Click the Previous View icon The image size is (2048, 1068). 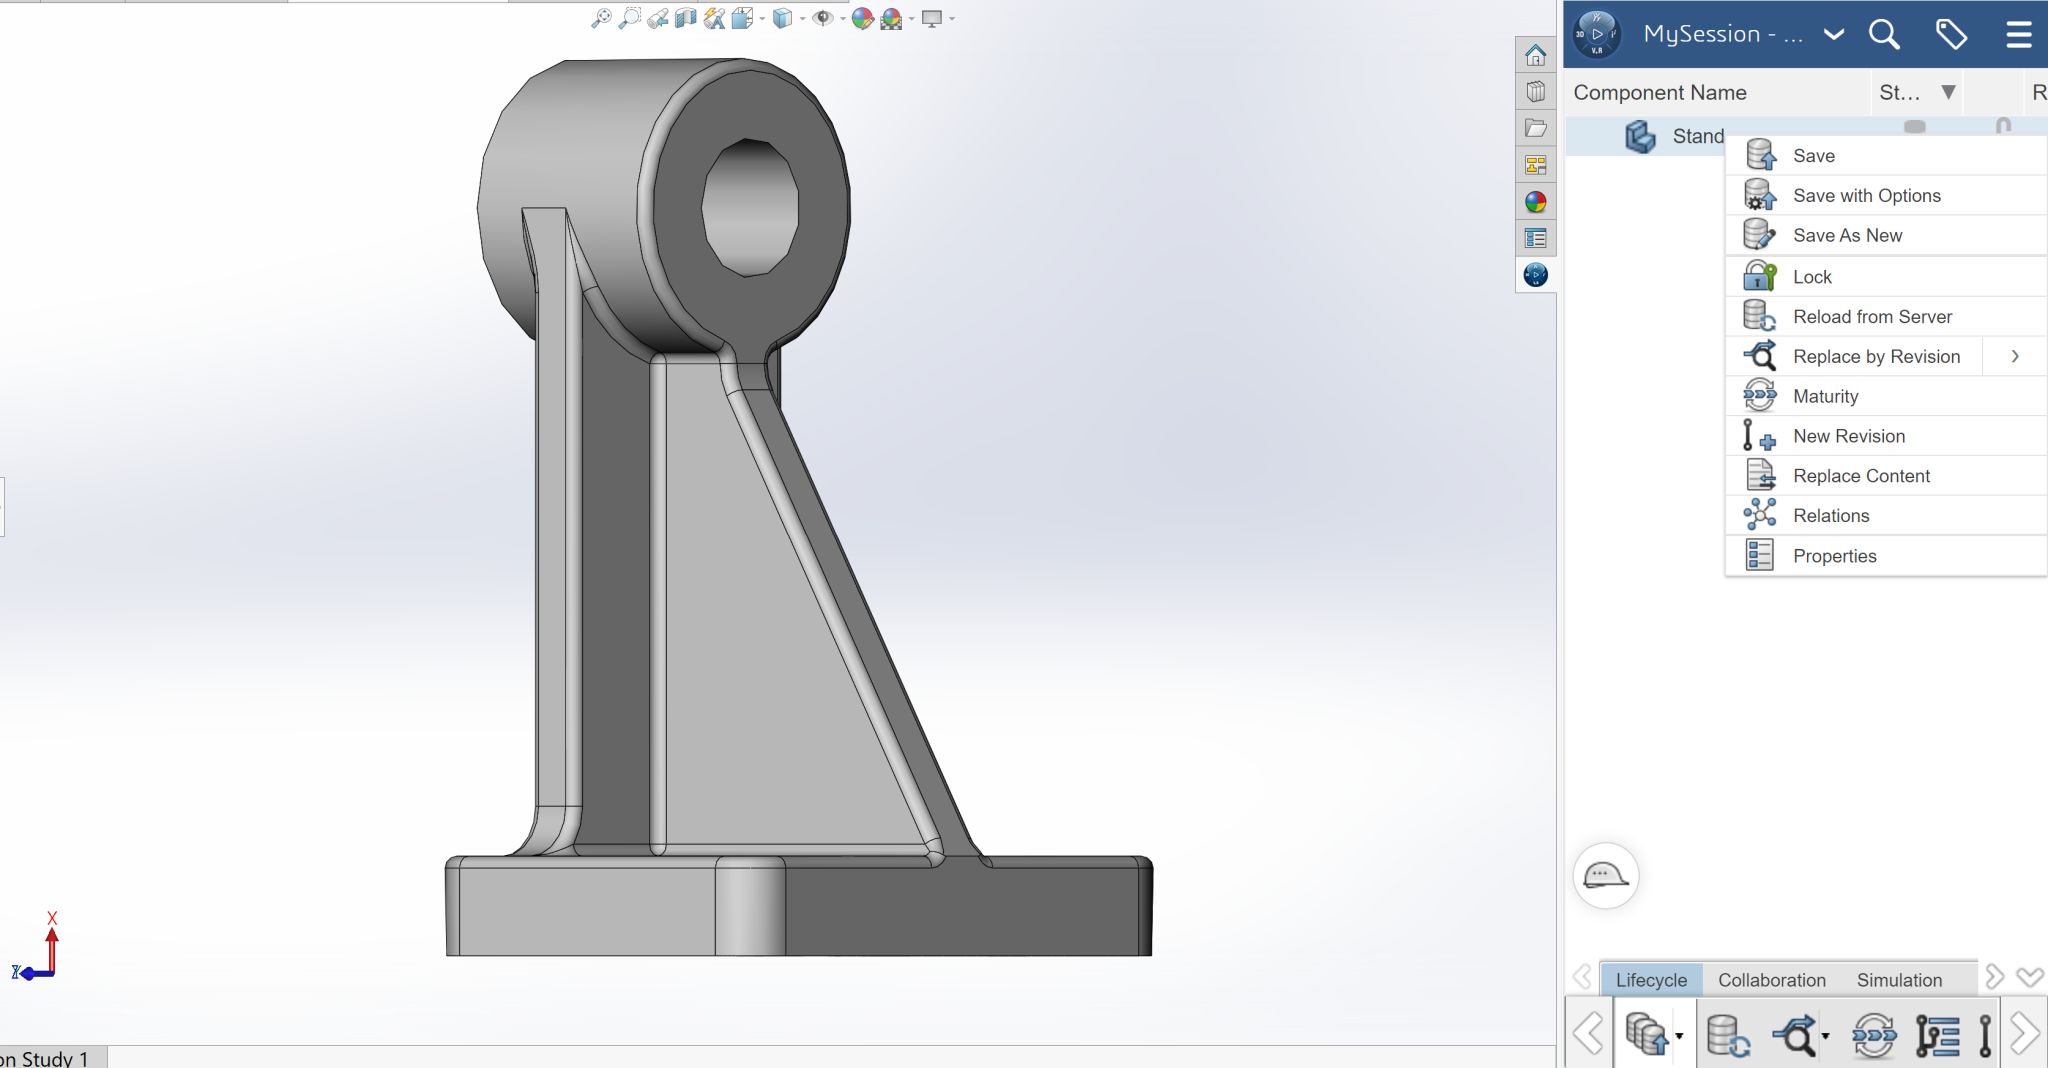[657, 18]
